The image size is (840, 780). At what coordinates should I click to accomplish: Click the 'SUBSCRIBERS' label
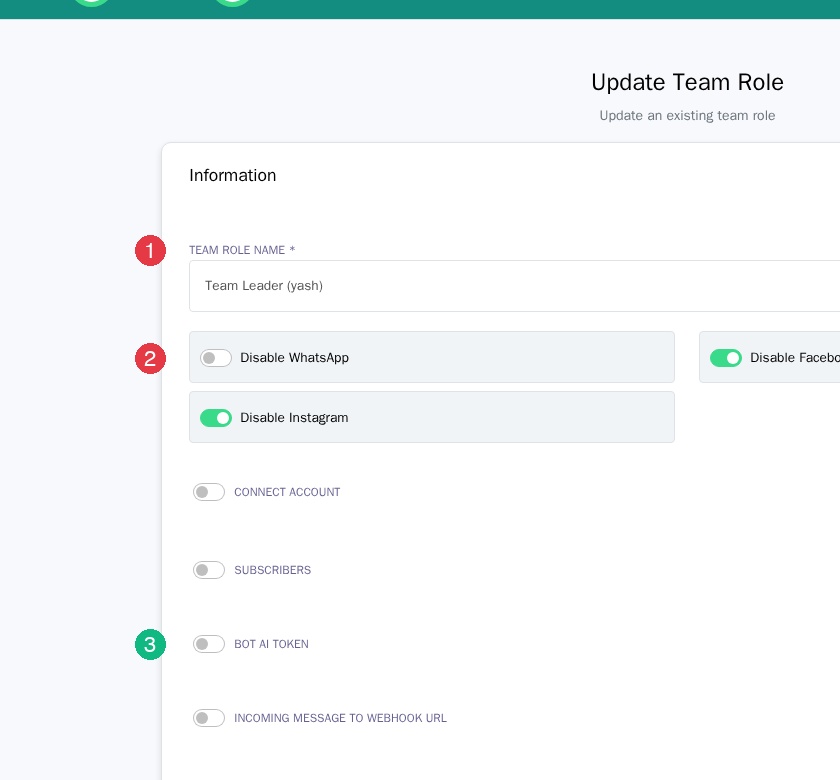273,570
